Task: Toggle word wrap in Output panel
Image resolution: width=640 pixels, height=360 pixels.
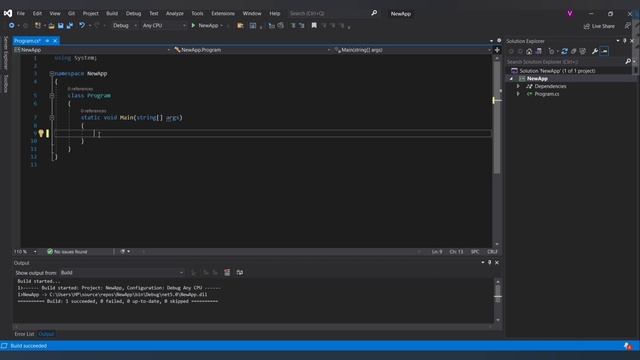Action: point(240,273)
